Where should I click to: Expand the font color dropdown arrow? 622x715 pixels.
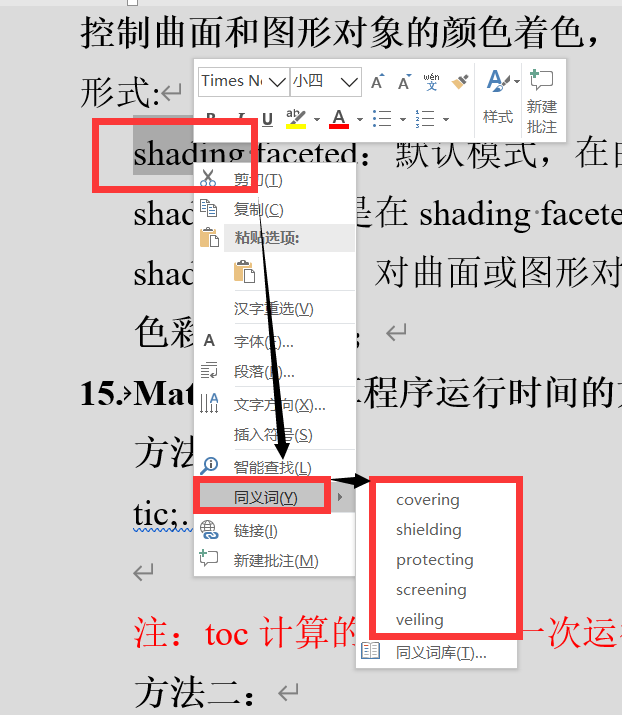click(x=360, y=119)
